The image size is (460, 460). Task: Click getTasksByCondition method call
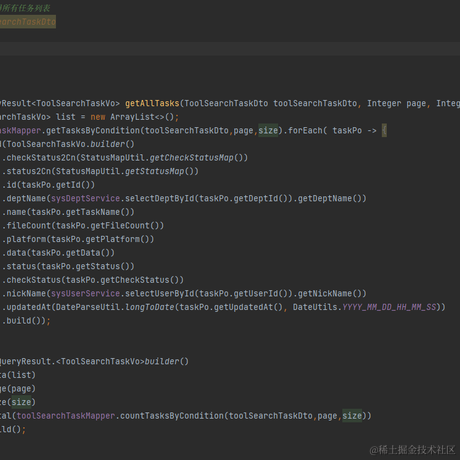(x=93, y=131)
